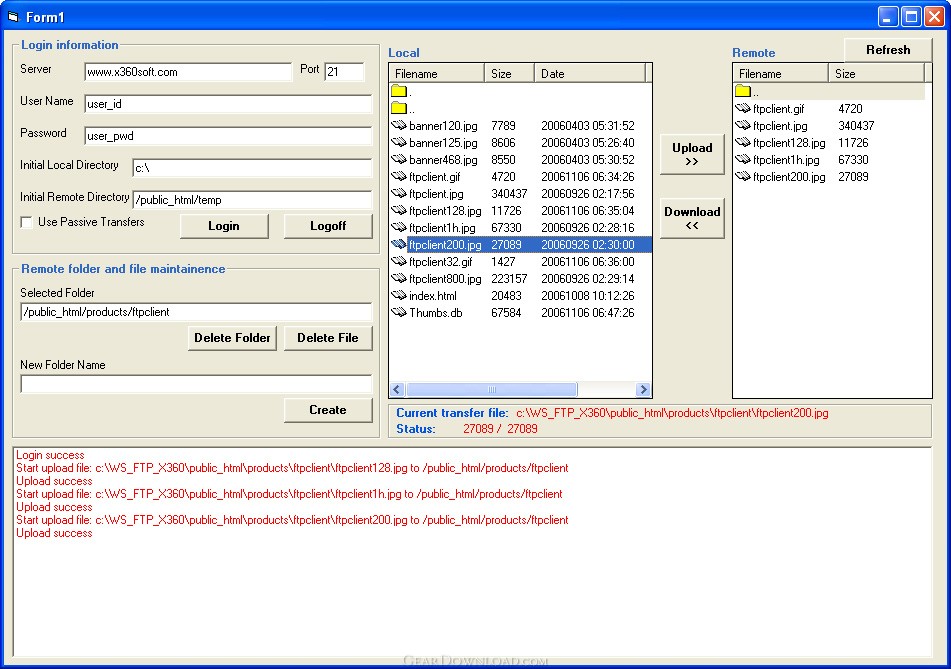Upload the selected file to remote

point(692,154)
